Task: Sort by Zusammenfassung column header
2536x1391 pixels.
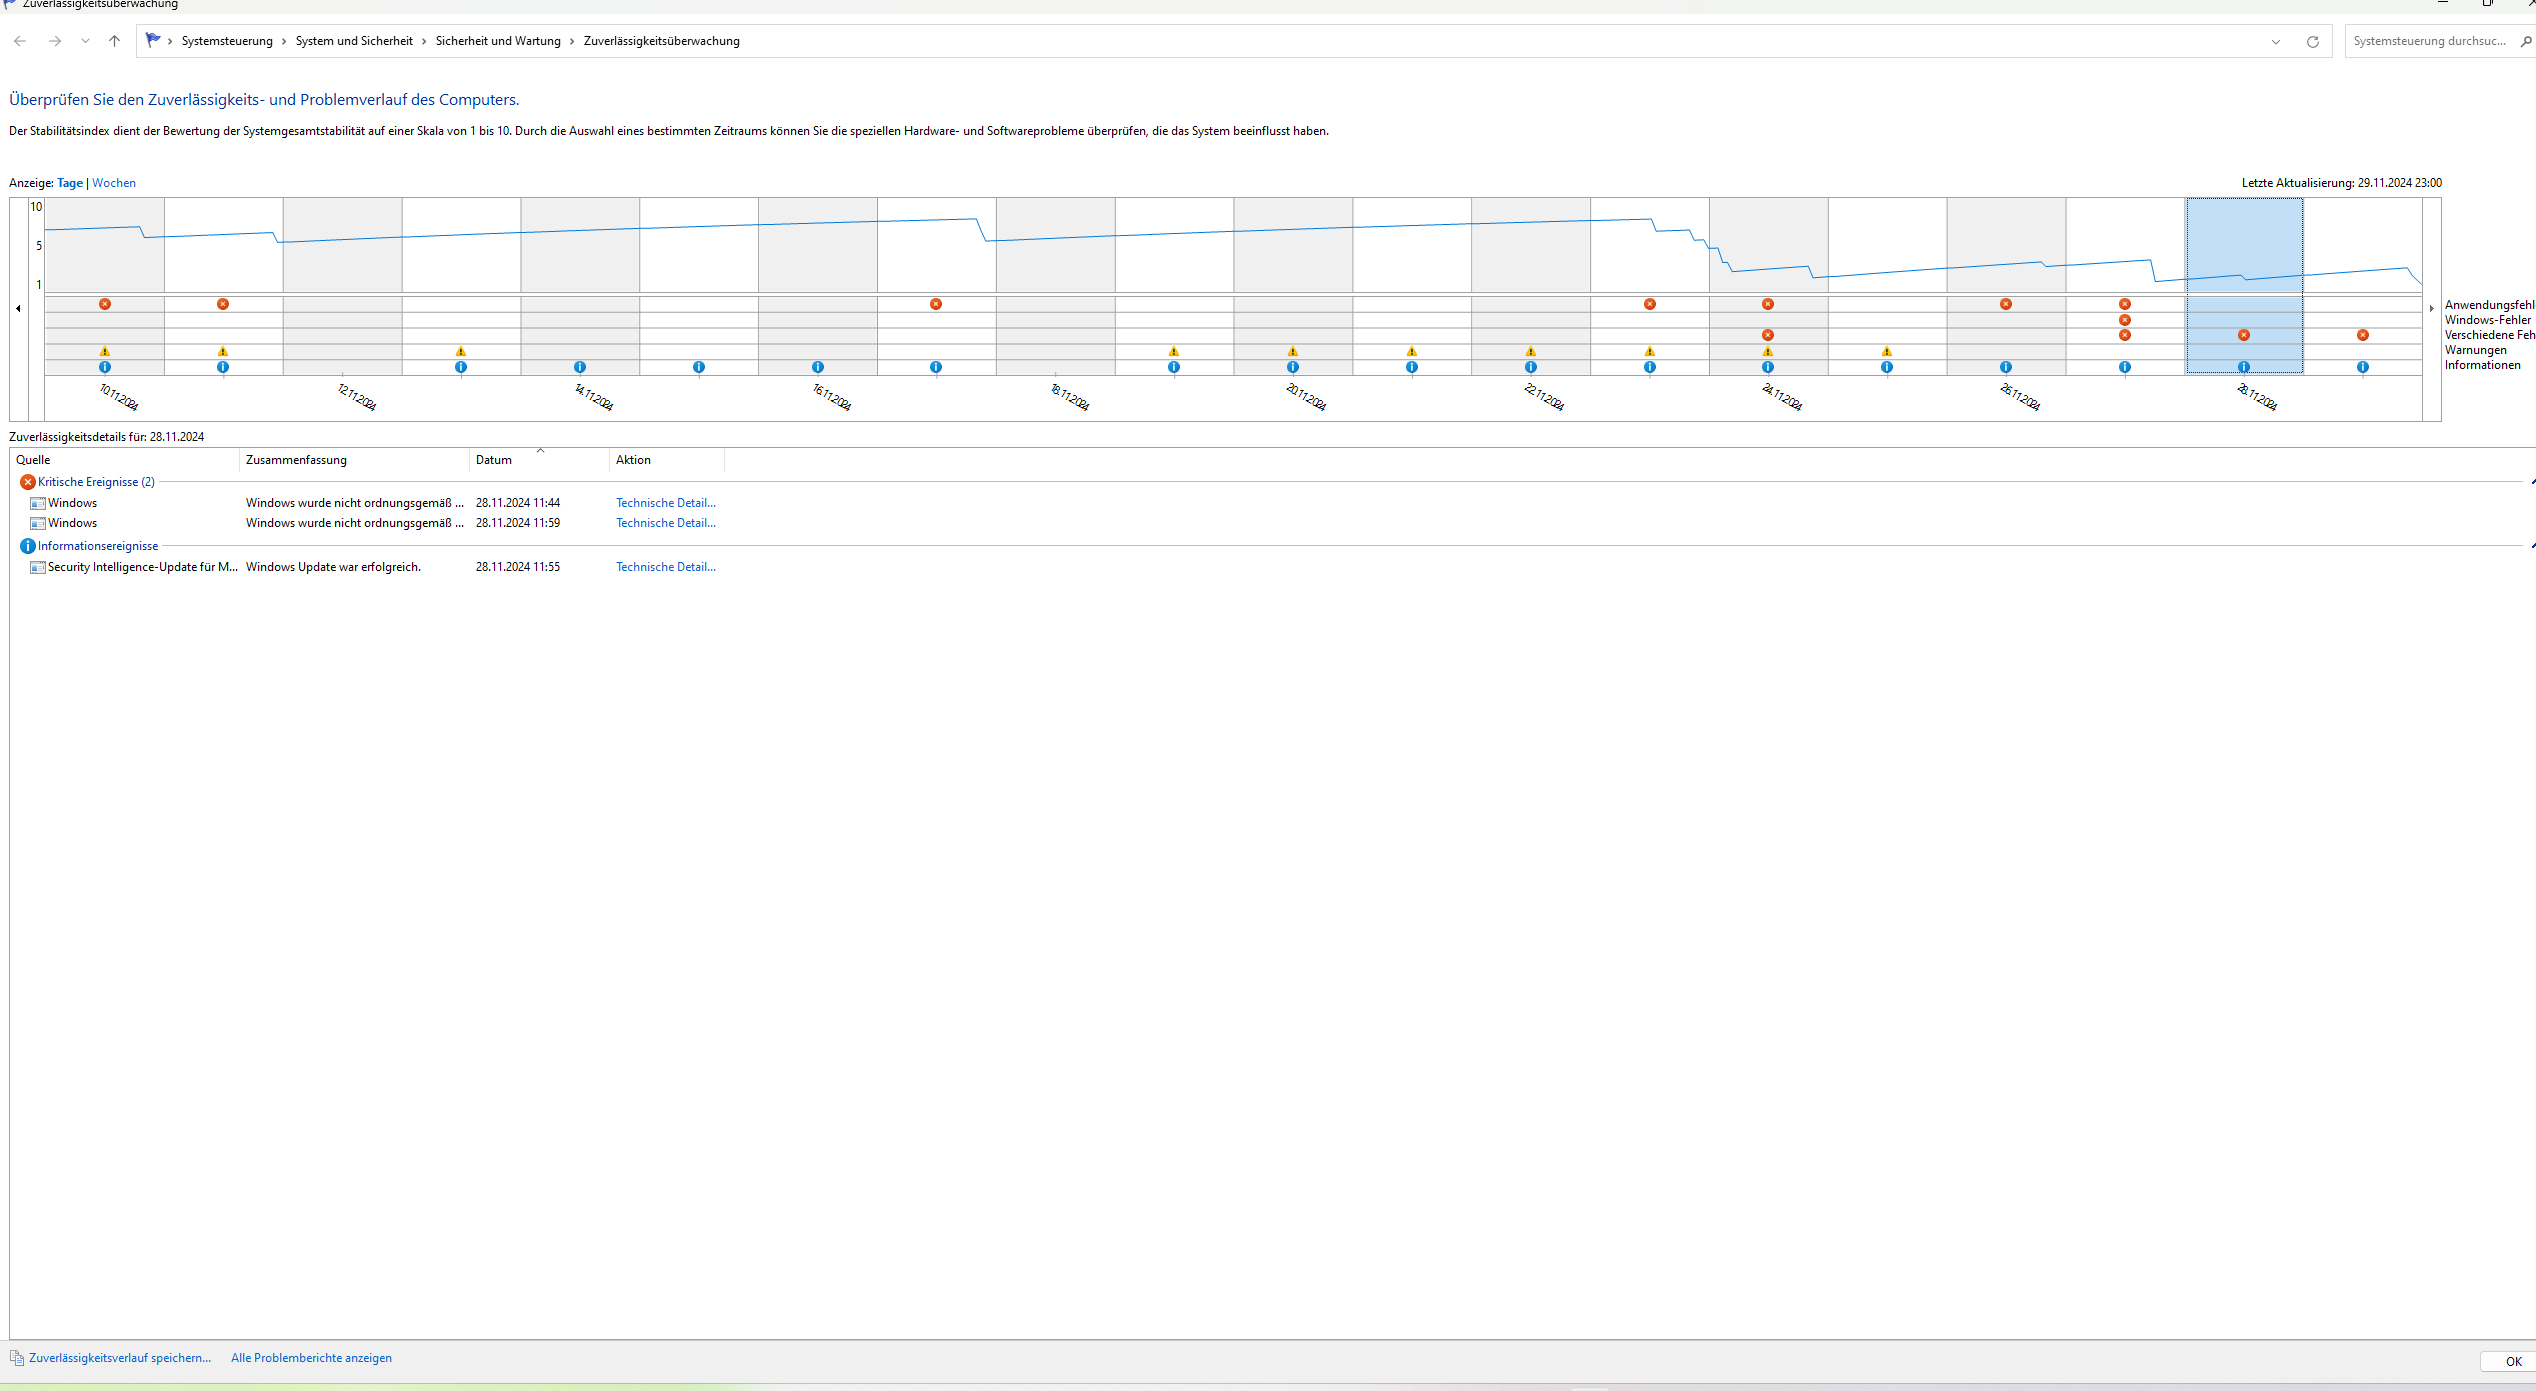Action: [x=354, y=460]
